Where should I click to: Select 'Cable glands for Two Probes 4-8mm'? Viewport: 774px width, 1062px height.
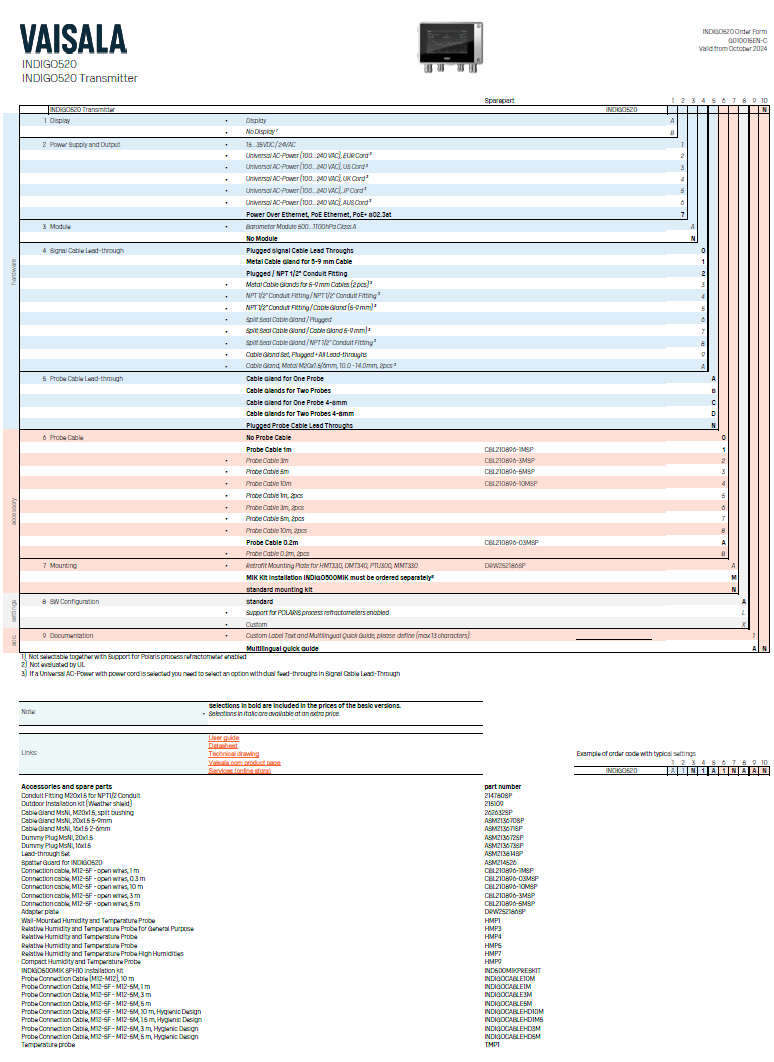tap(299, 414)
